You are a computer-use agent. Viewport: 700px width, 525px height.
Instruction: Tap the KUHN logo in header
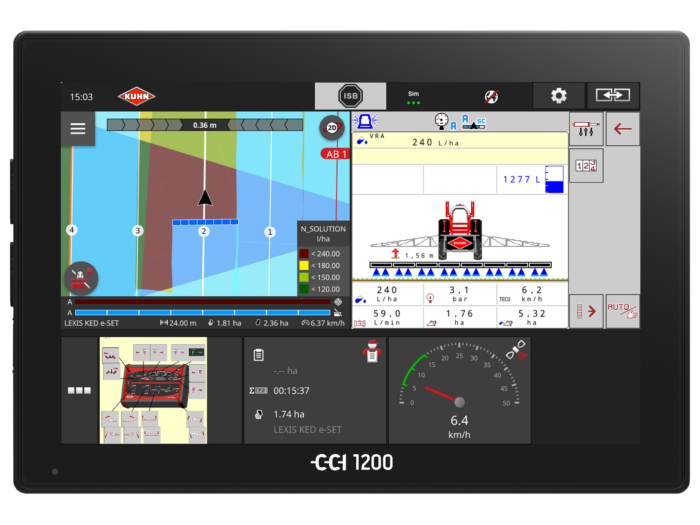[x=136, y=96]
